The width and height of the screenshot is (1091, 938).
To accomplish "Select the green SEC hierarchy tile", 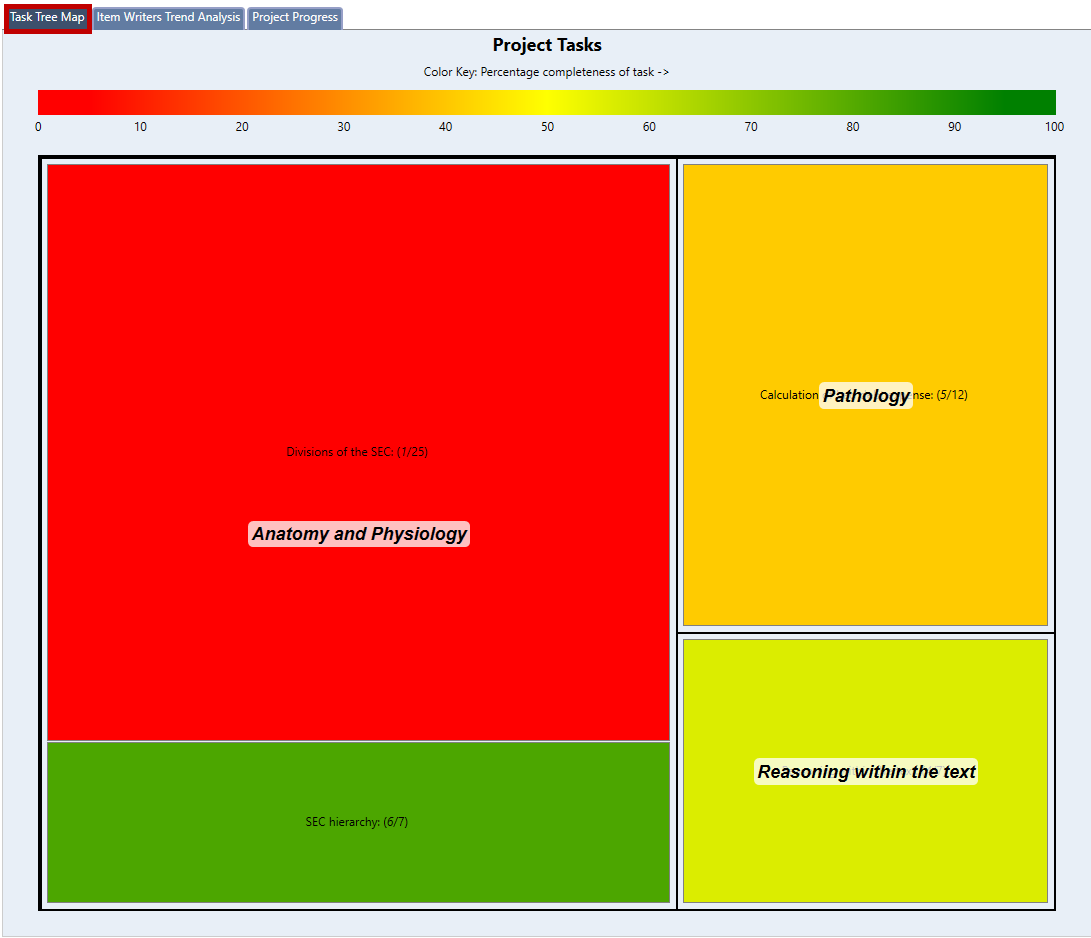I will [x=358, y=860].
